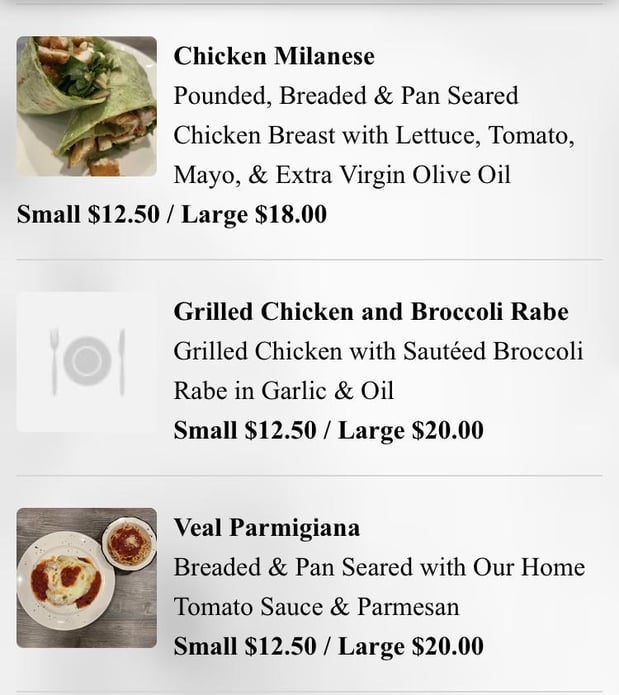Choose Large $18.00 for Chicken Milanese
Image resolution: width=619 pixels, height=695 pixels.
(x=254, y=214)
